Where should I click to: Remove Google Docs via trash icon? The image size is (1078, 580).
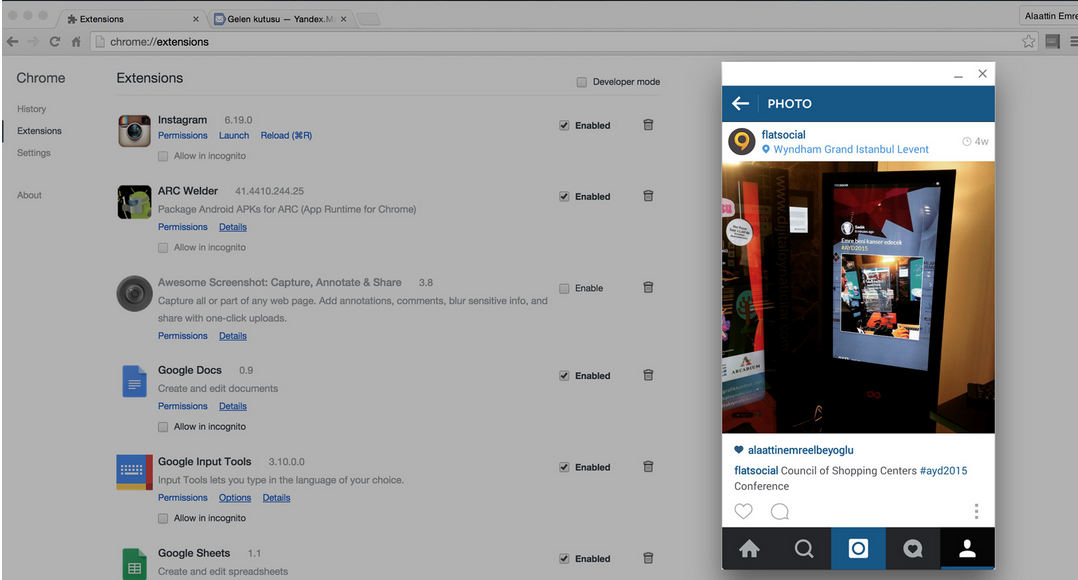[648, 375]
